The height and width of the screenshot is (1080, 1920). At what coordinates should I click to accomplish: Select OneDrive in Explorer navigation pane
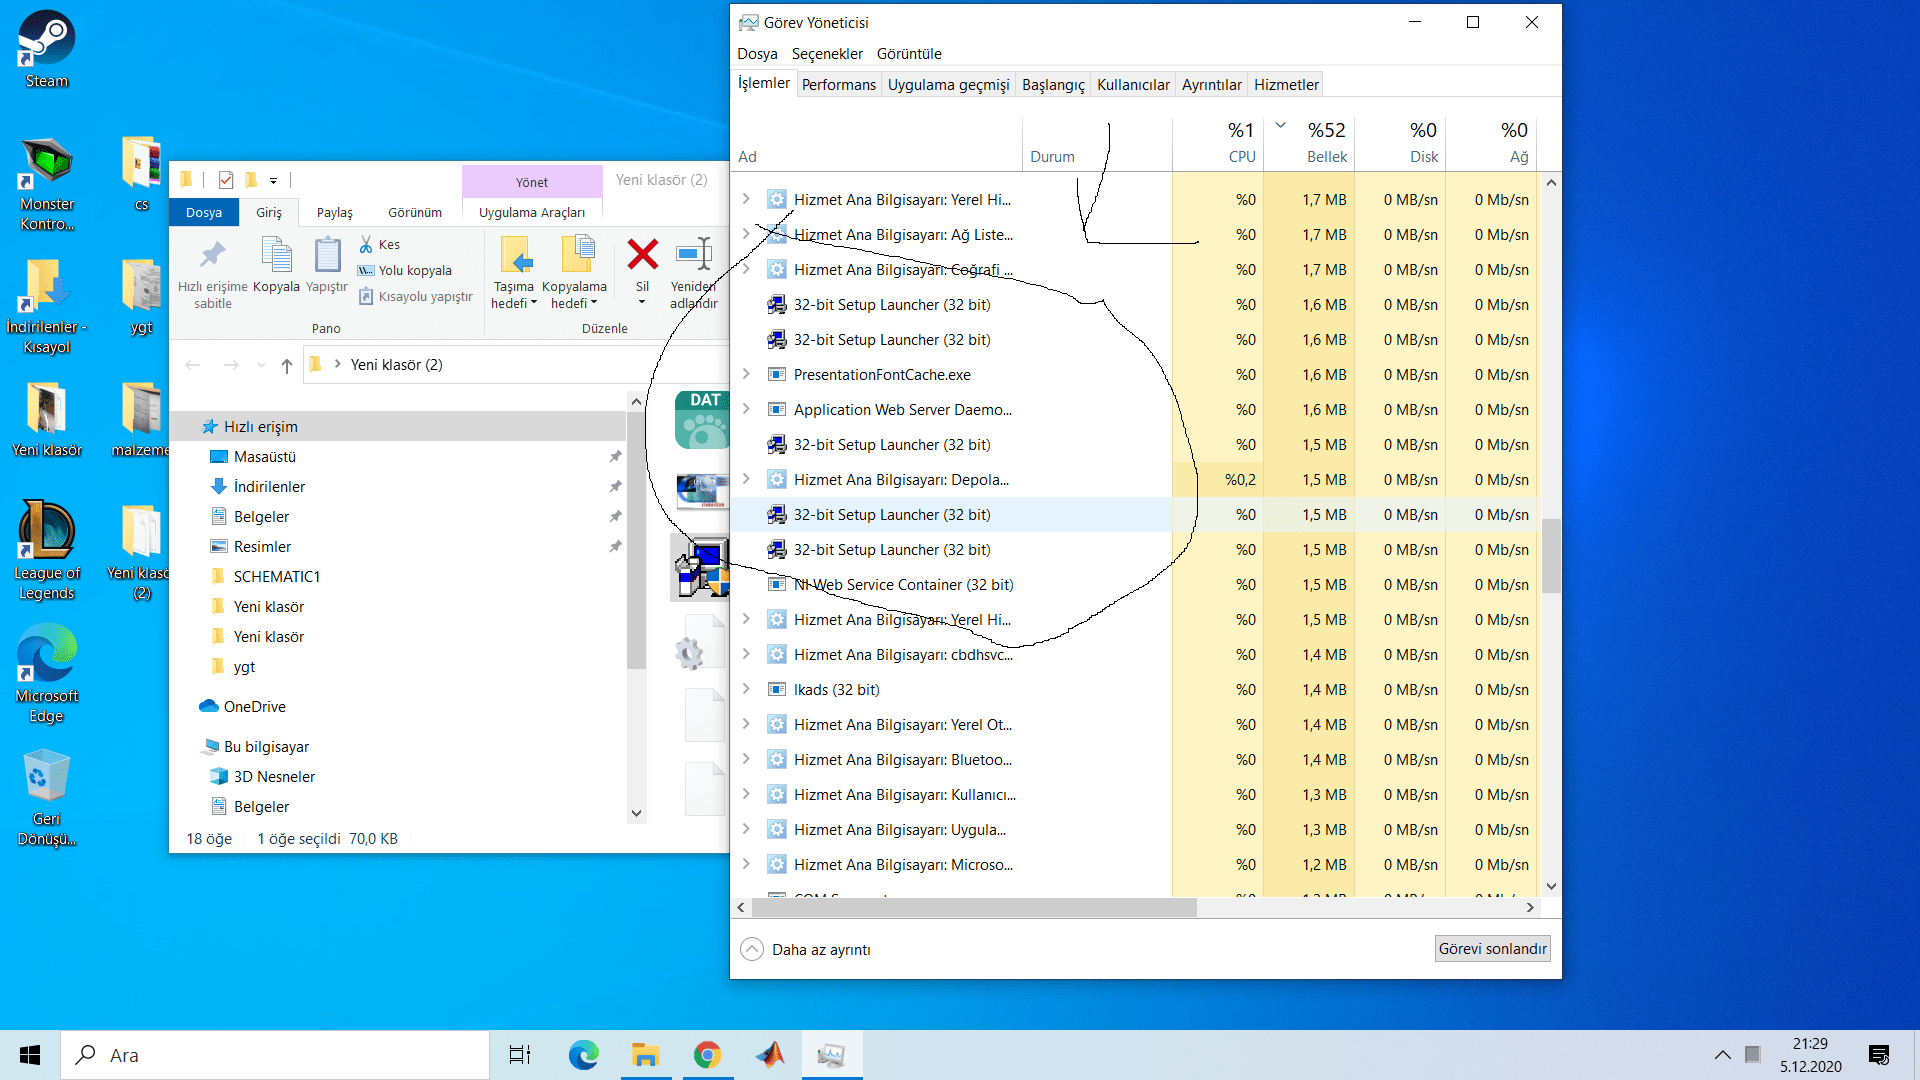pyautogui.click(x=243, y=707)
